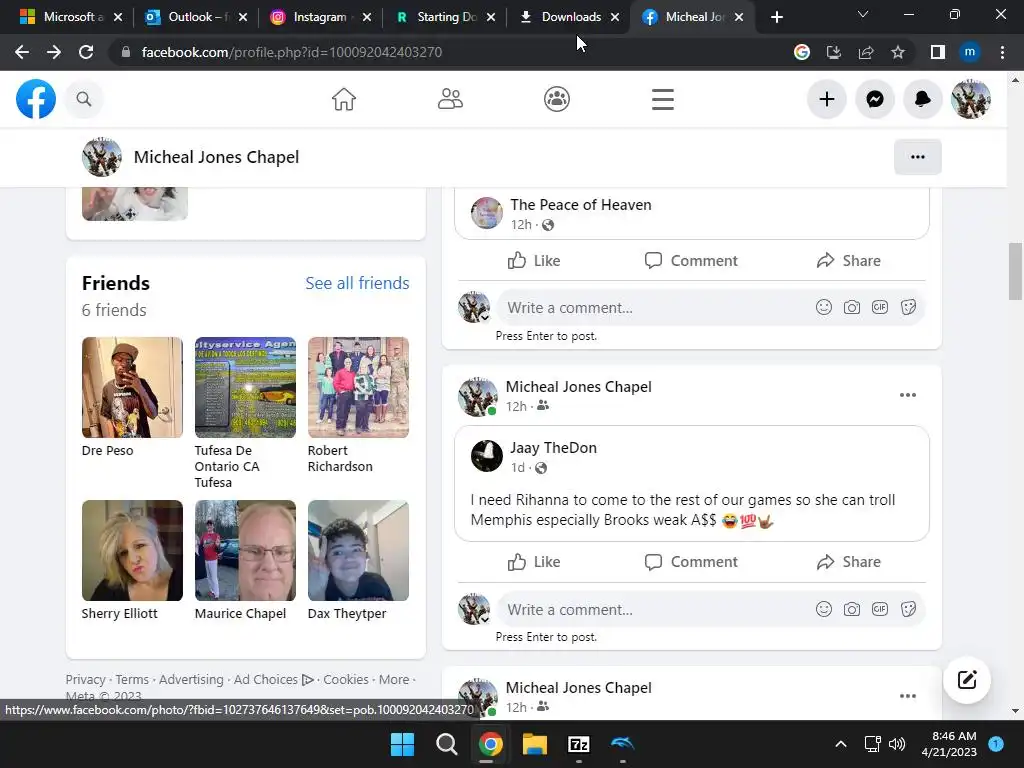Switch to Starting Do tab
This screenshot has width=1024, height=768.
click(444, 17)
